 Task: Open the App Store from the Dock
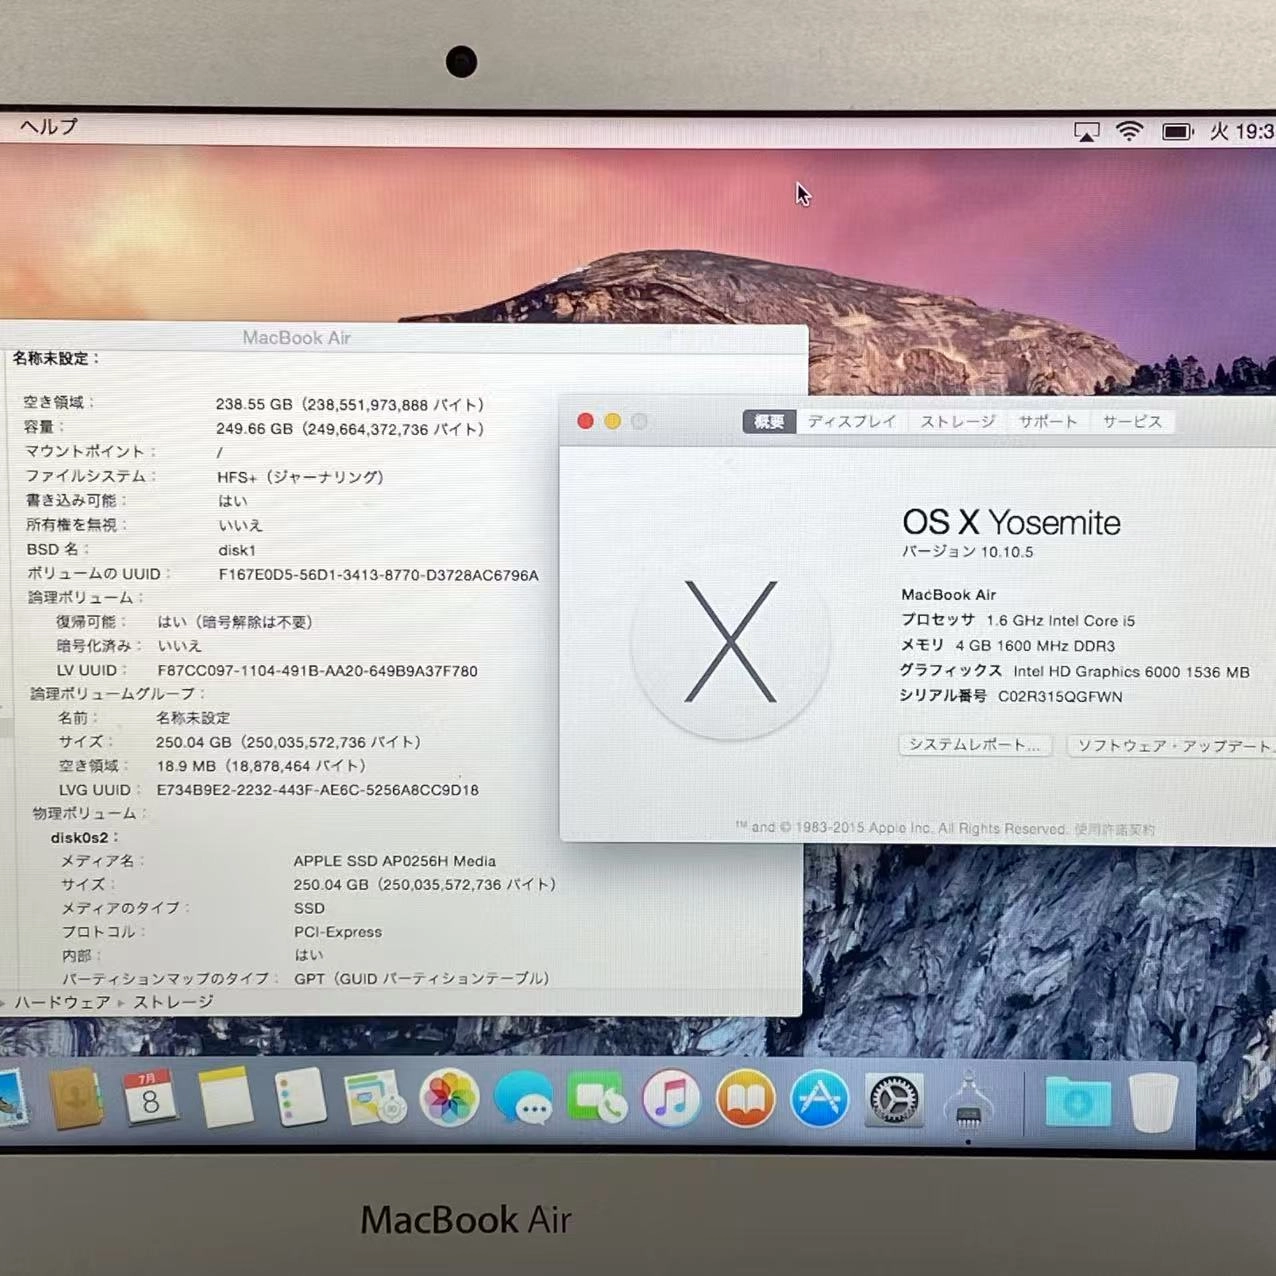click(x=819, y=1100)
